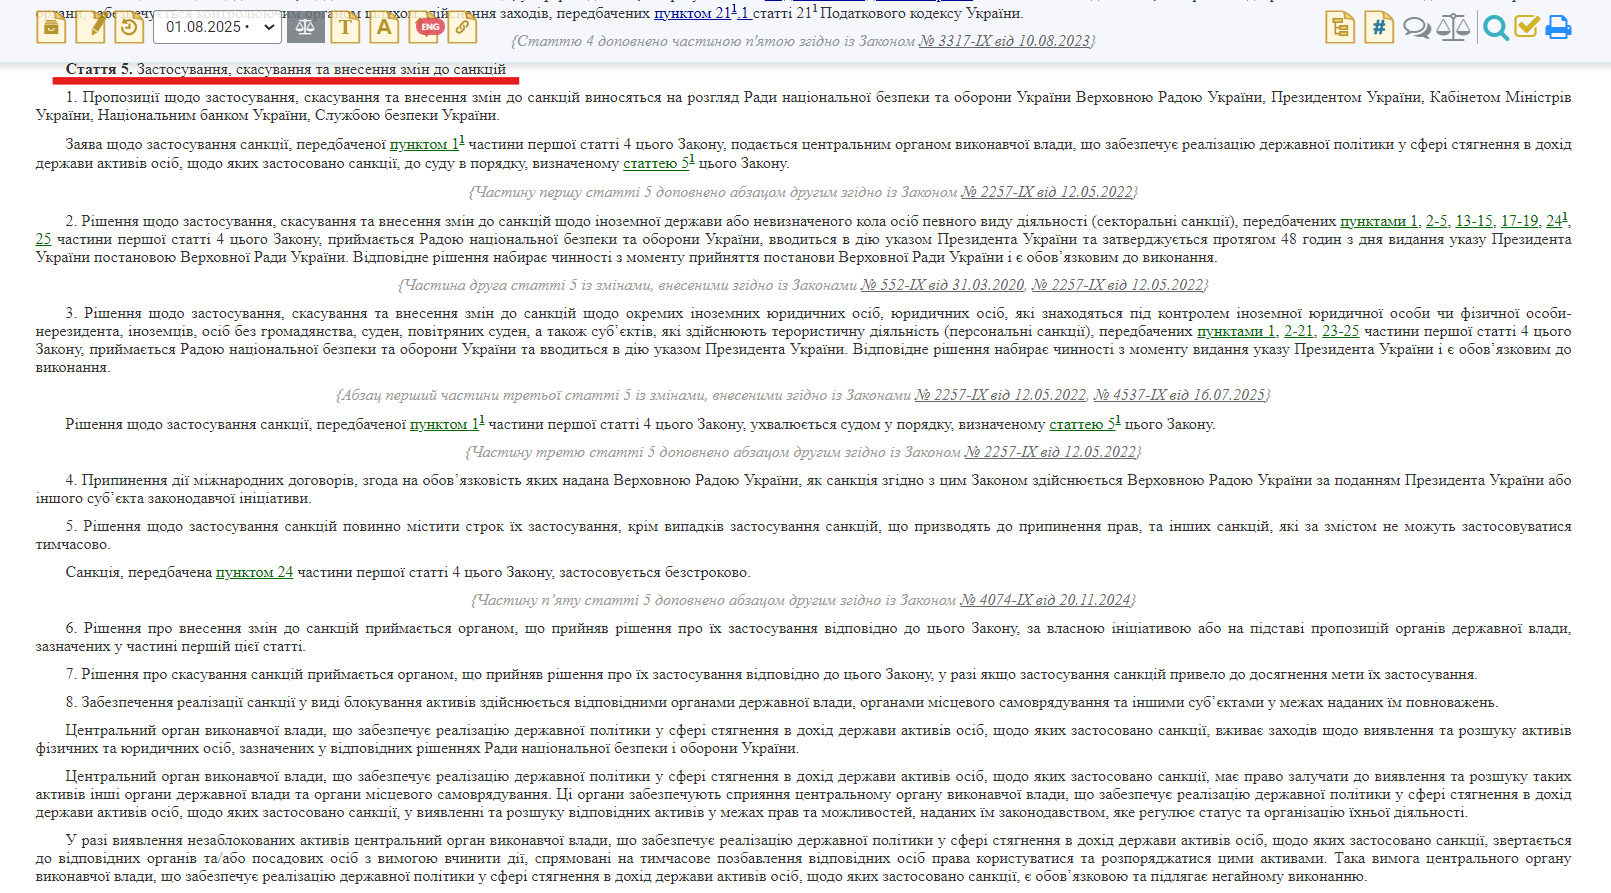Image resolution: width=1611 pixels, height=893 pixels.
Task: Open 'пунктом 1¹' link in the 'Заява' paragraph
Action: point(427,144)
